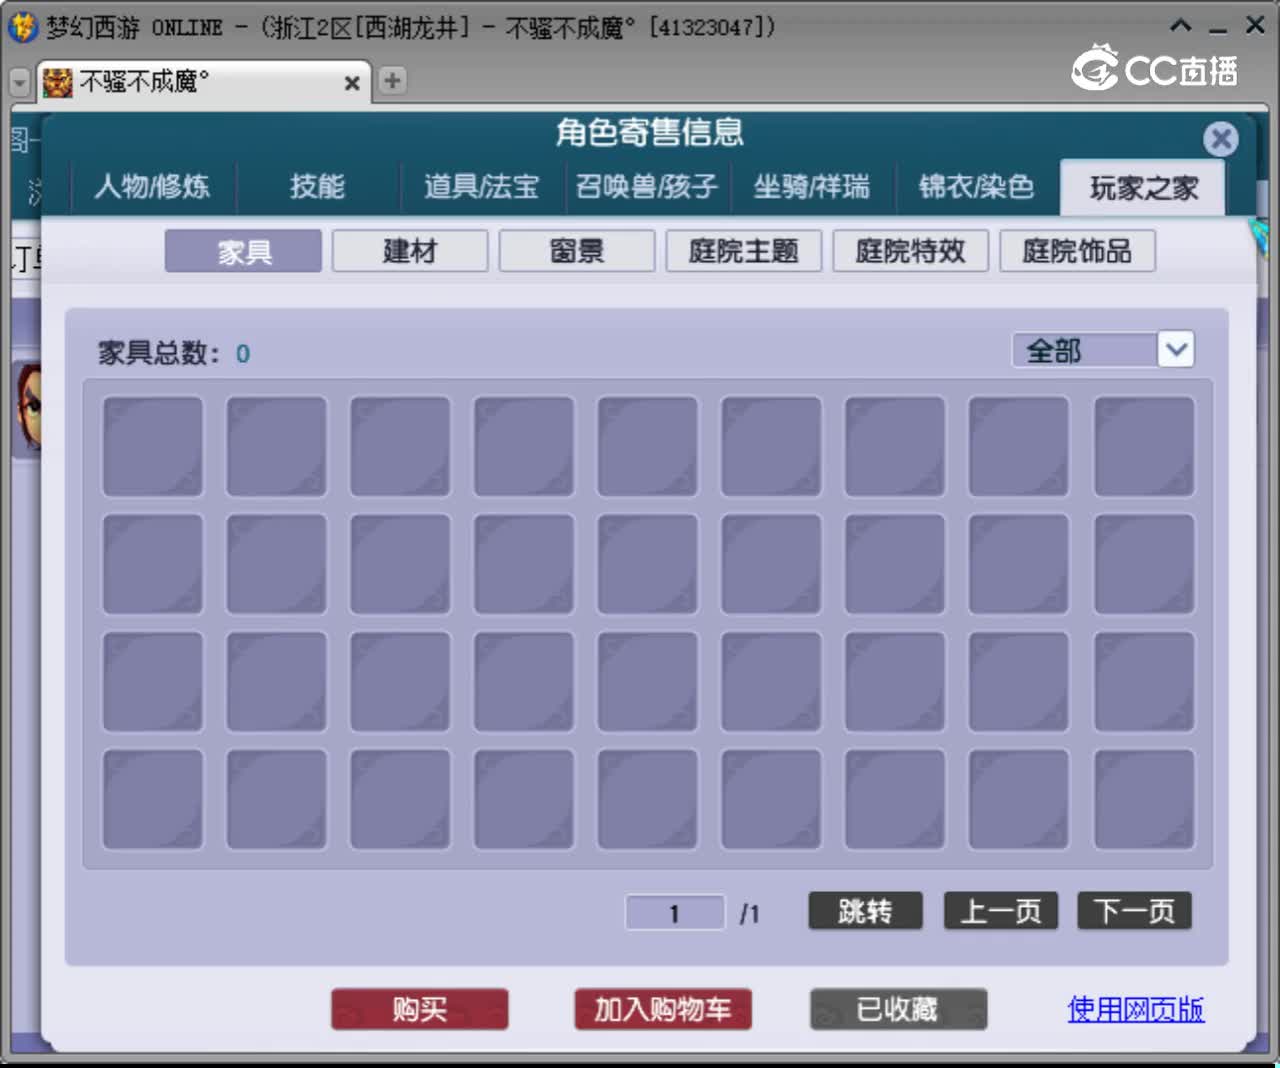
Task: Close the 角色寄售信息 dialog
Action: point(1220,139)
